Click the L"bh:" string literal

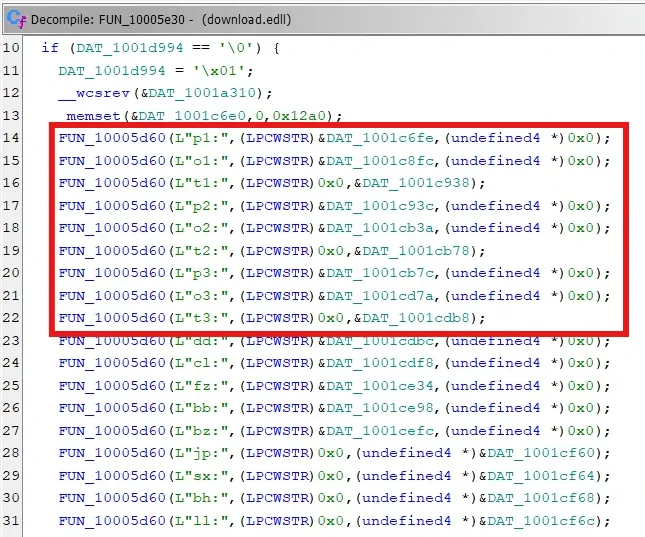pos(202,498)
